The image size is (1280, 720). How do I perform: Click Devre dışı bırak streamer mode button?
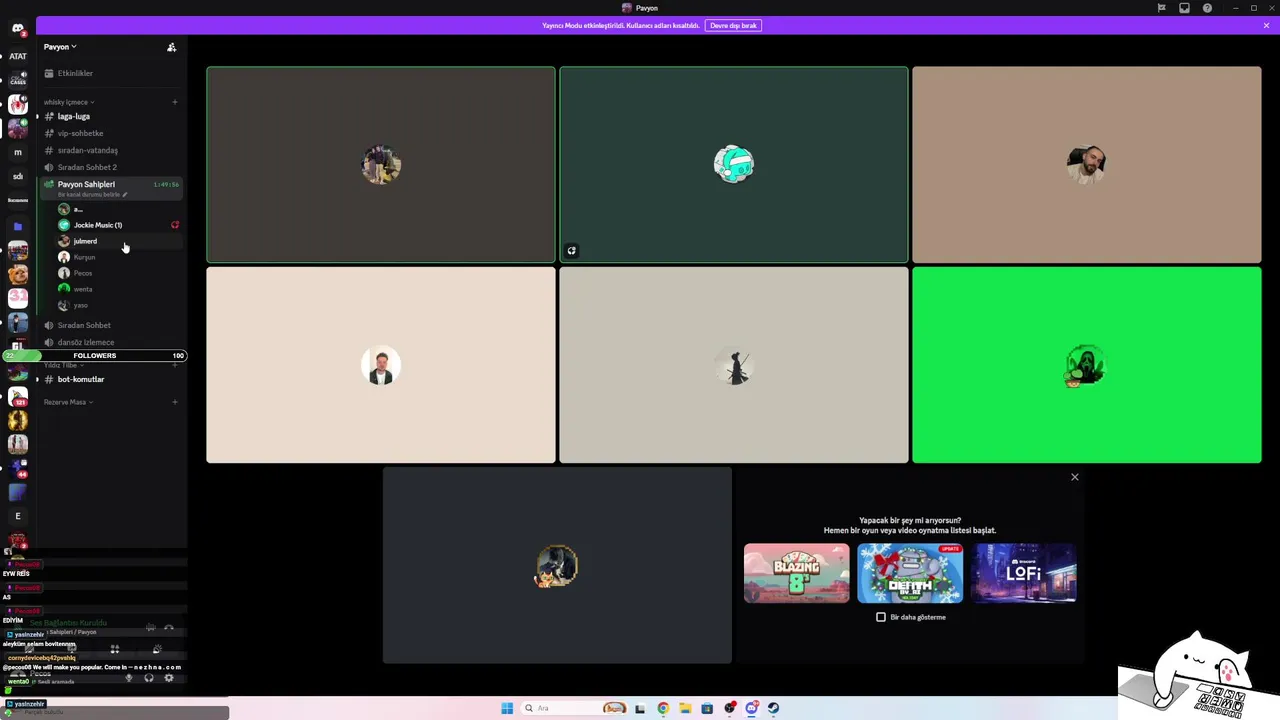[x=733, y=25]
